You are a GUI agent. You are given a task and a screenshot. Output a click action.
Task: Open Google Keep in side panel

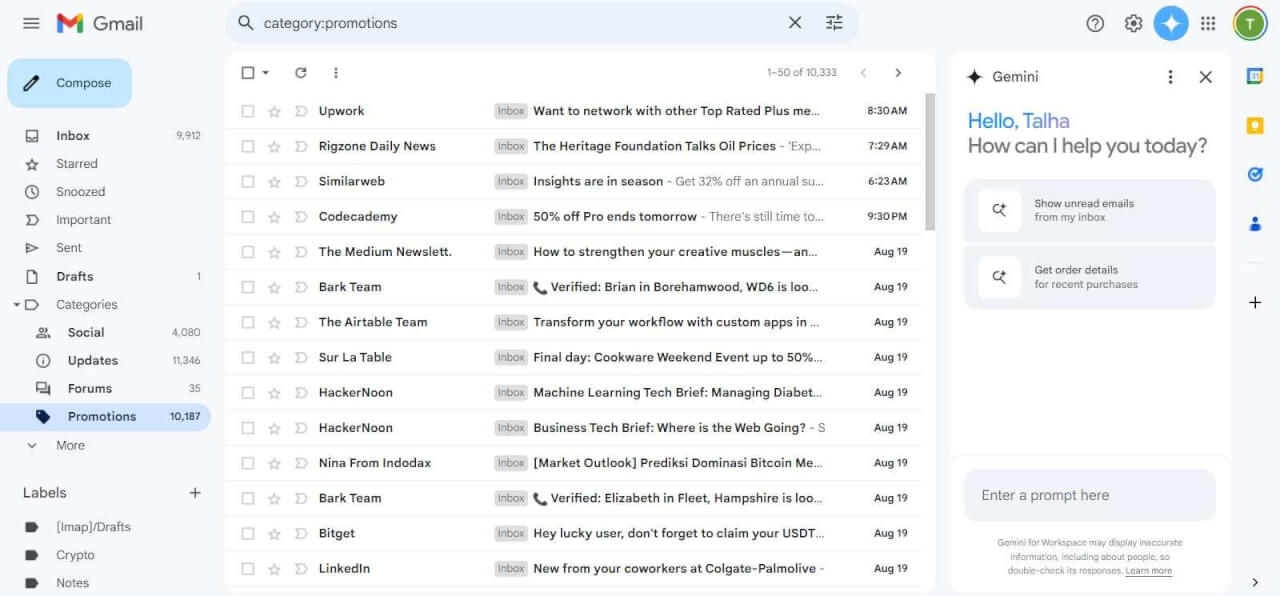[1255, 125]
